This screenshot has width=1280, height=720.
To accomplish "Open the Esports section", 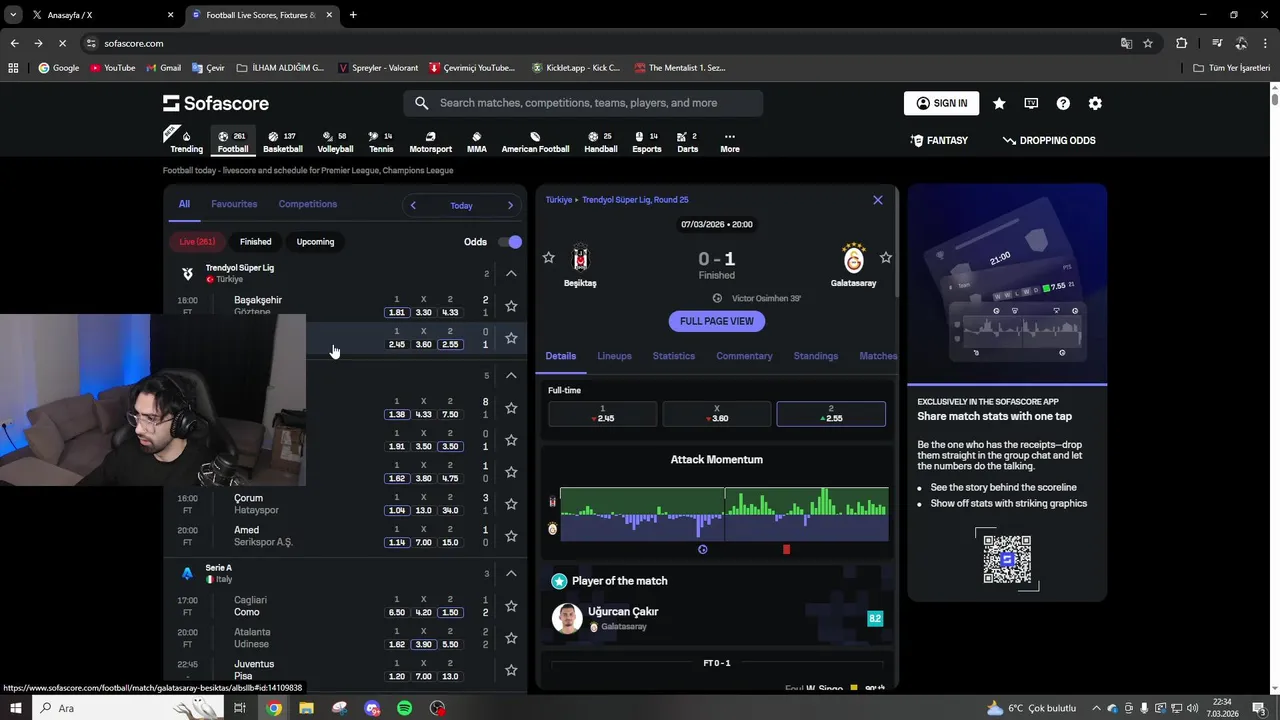I will (647, 142).
